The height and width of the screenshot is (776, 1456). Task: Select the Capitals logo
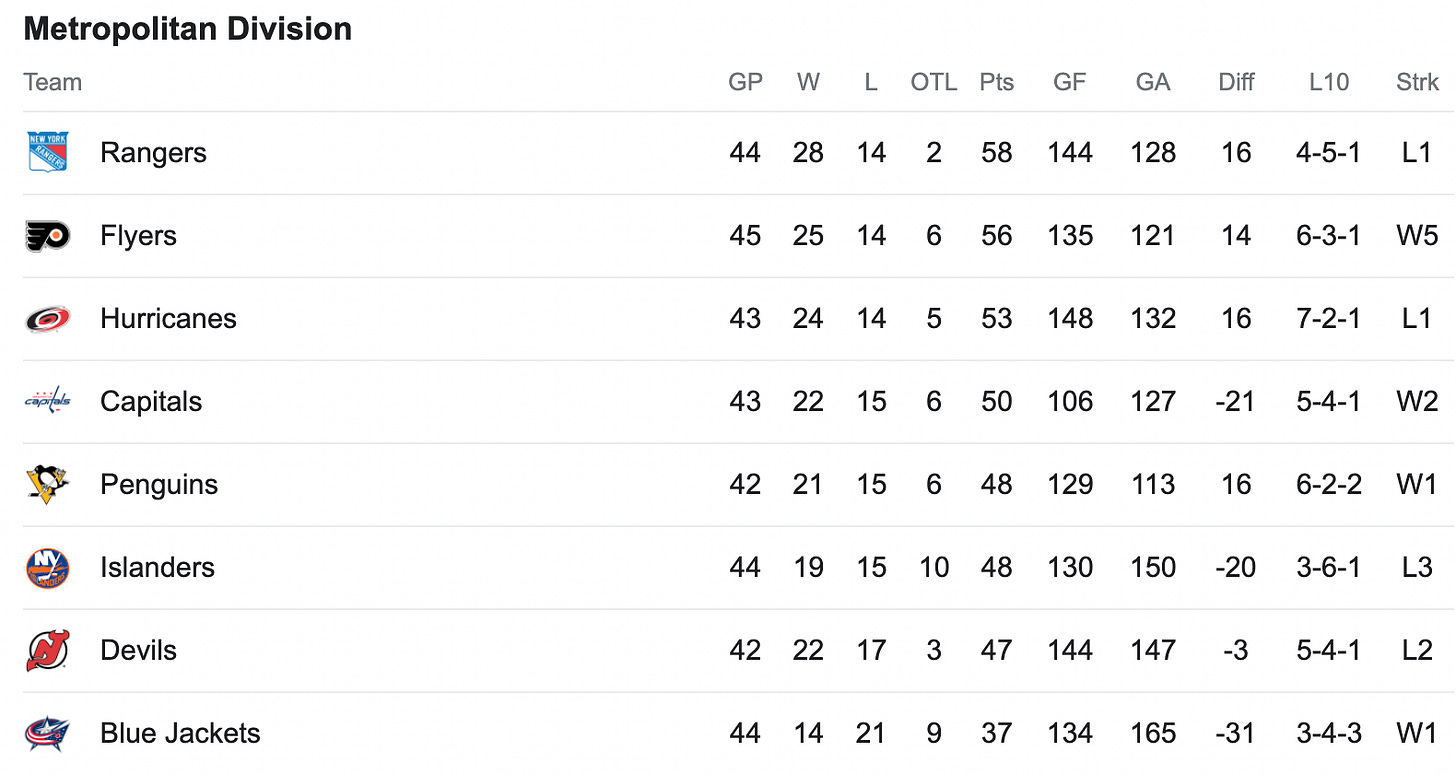tap(48, 401)
